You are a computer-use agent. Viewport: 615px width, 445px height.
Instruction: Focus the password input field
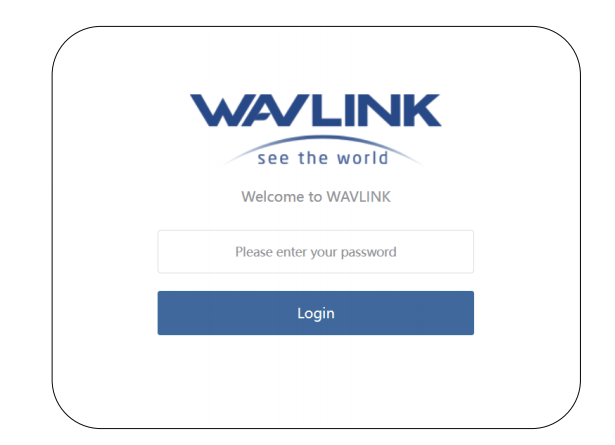(316, 252)
